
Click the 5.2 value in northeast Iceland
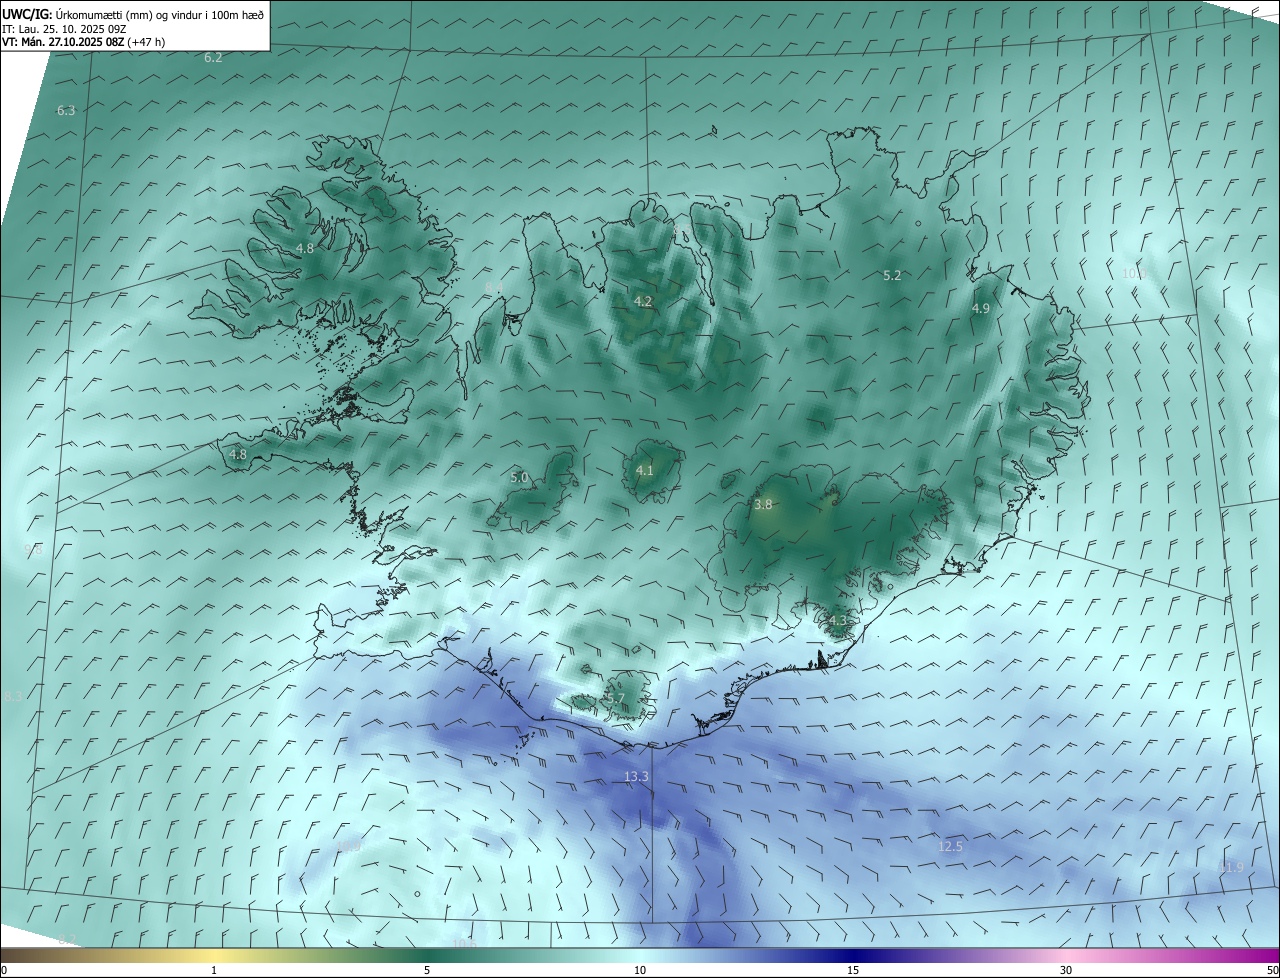click(892, 275)
